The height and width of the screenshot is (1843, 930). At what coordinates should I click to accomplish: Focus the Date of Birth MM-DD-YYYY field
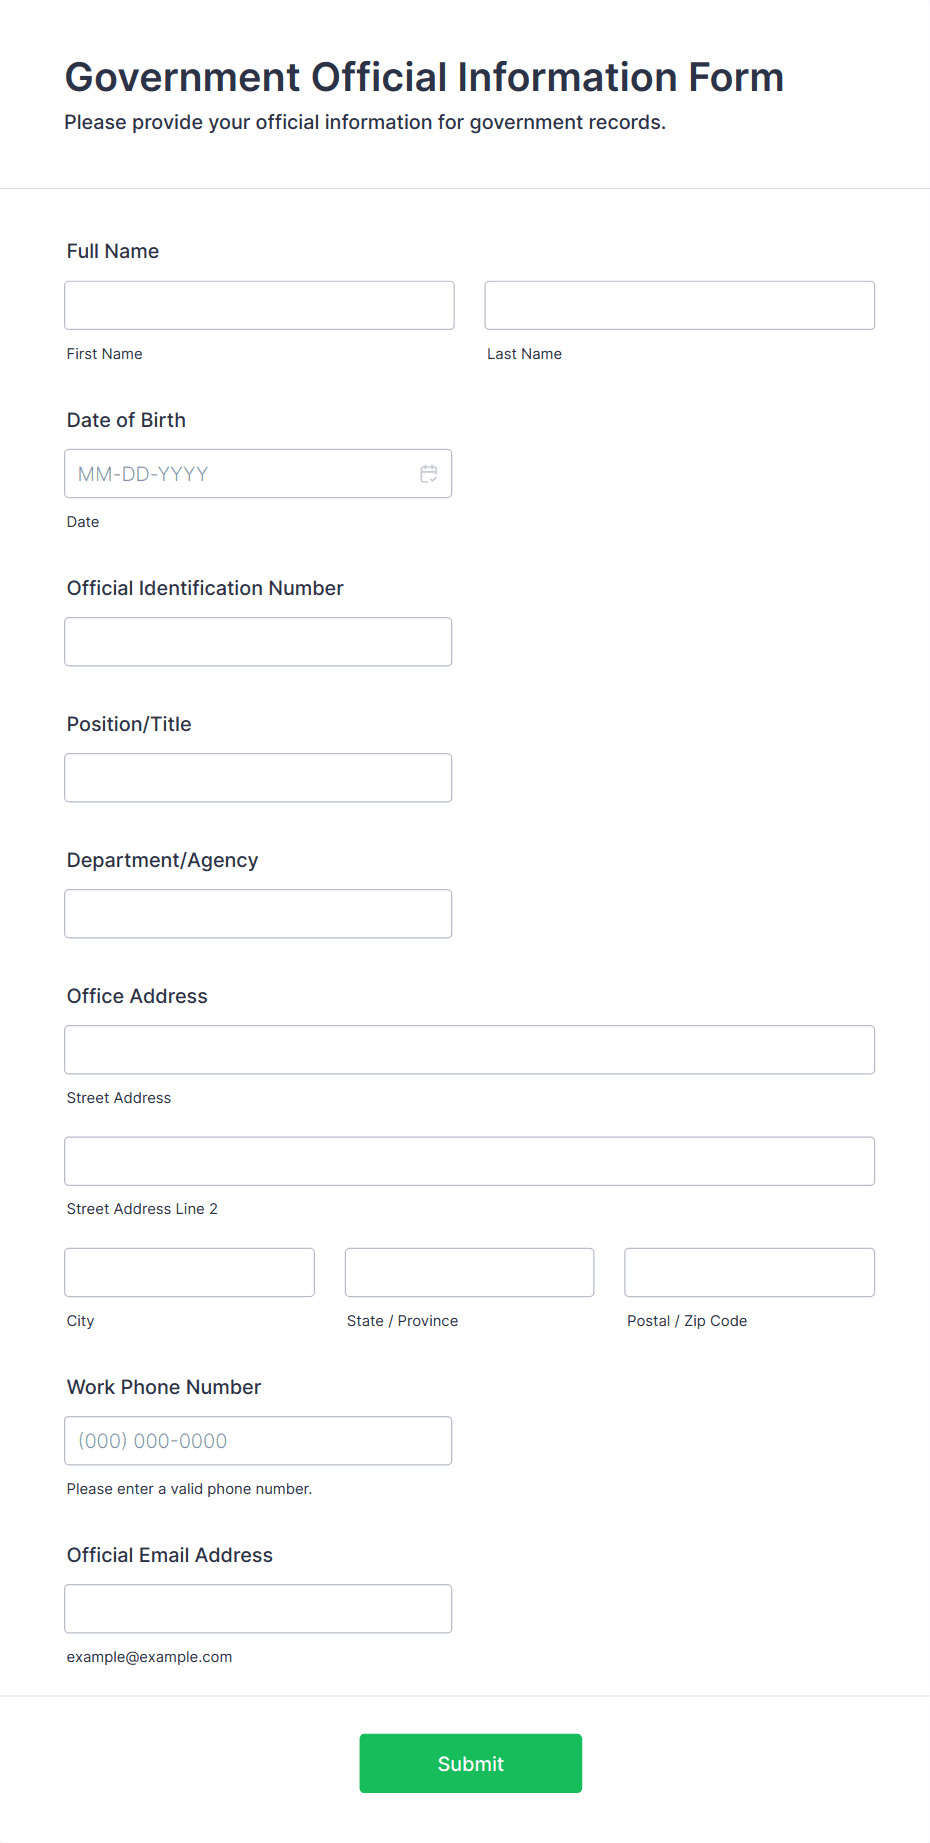click(x=258, y=474)
